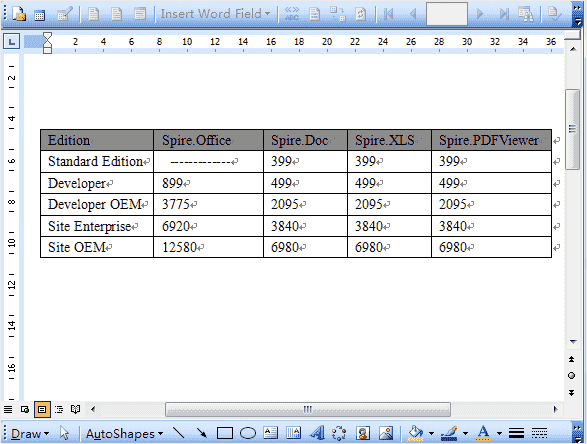Click the Line Style button
Image resolution: width=587 pixels, height=444 pixels.
pos(516,433)
